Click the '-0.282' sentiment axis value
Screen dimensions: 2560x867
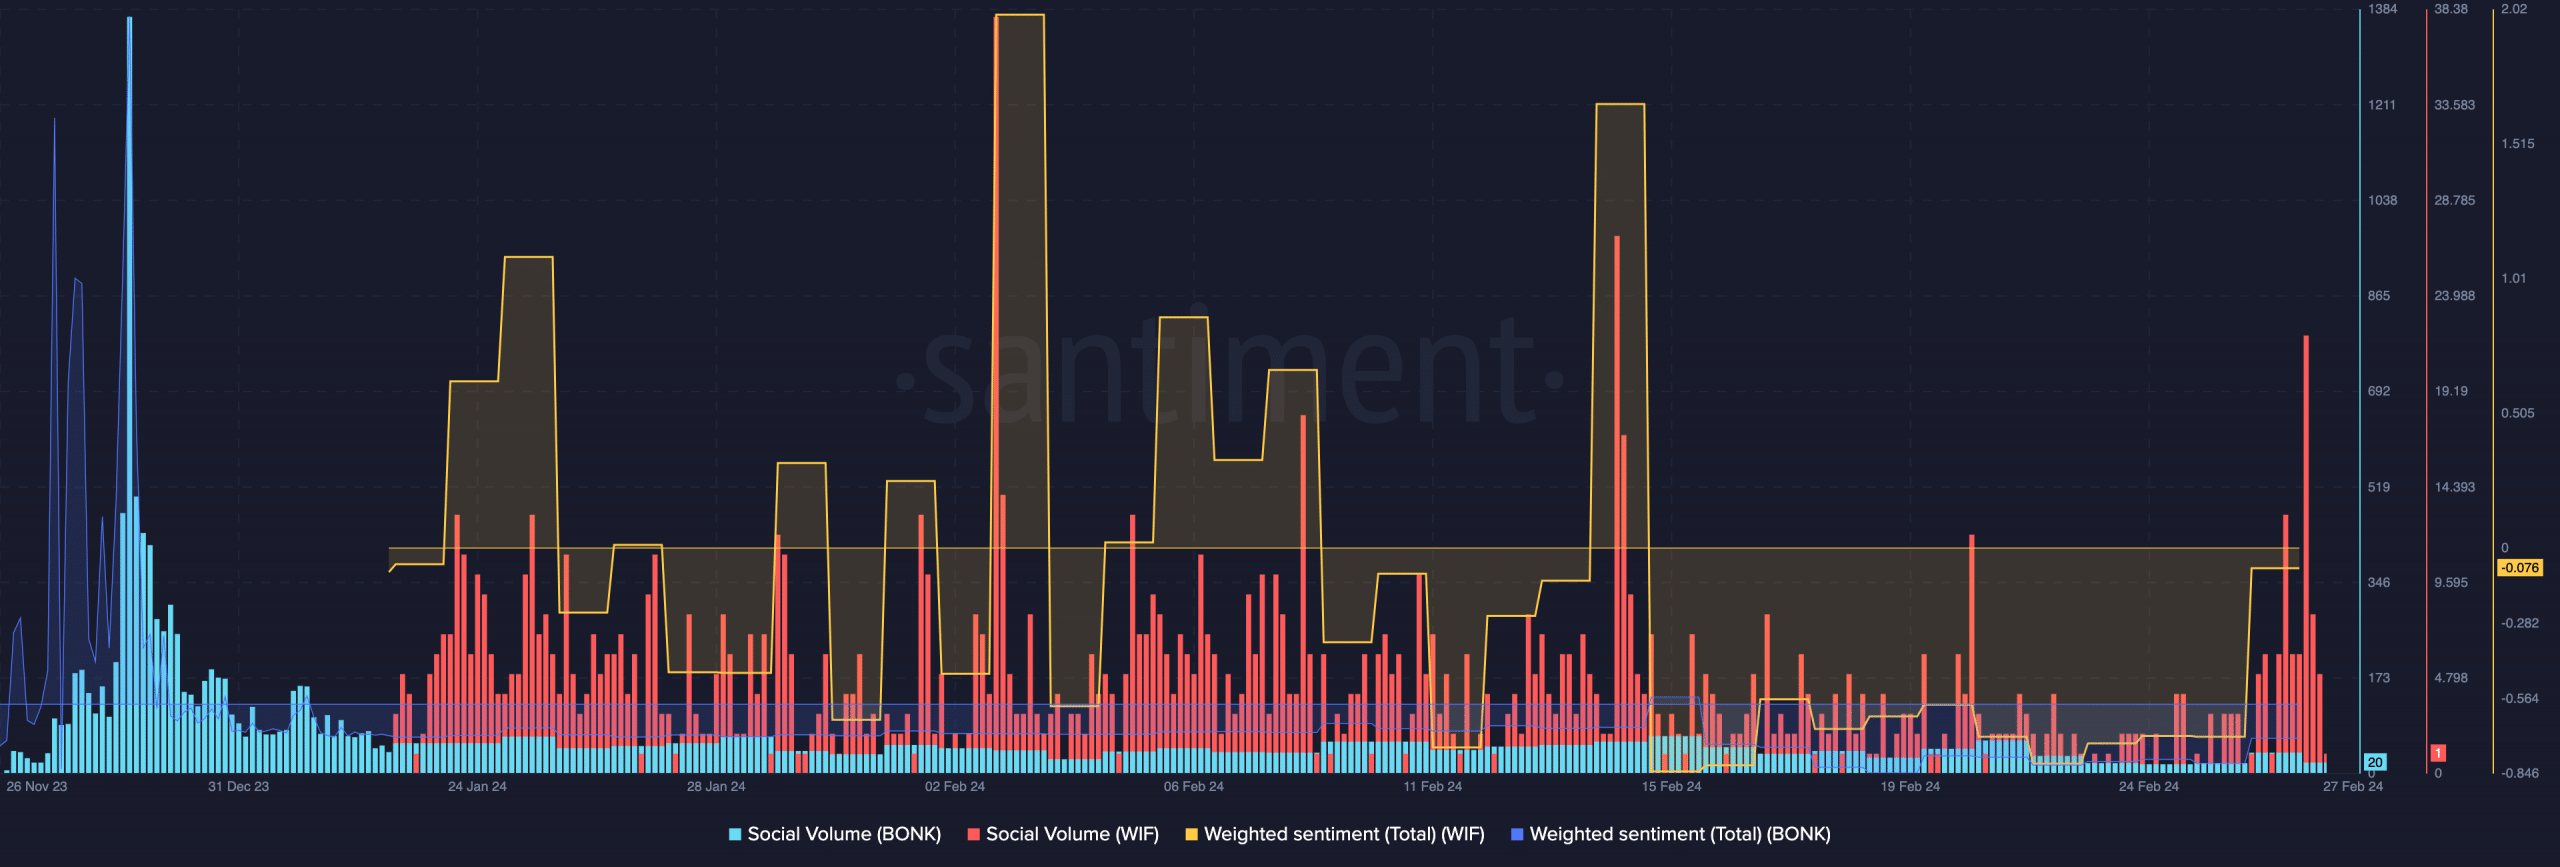click(x=2520, y=623)
